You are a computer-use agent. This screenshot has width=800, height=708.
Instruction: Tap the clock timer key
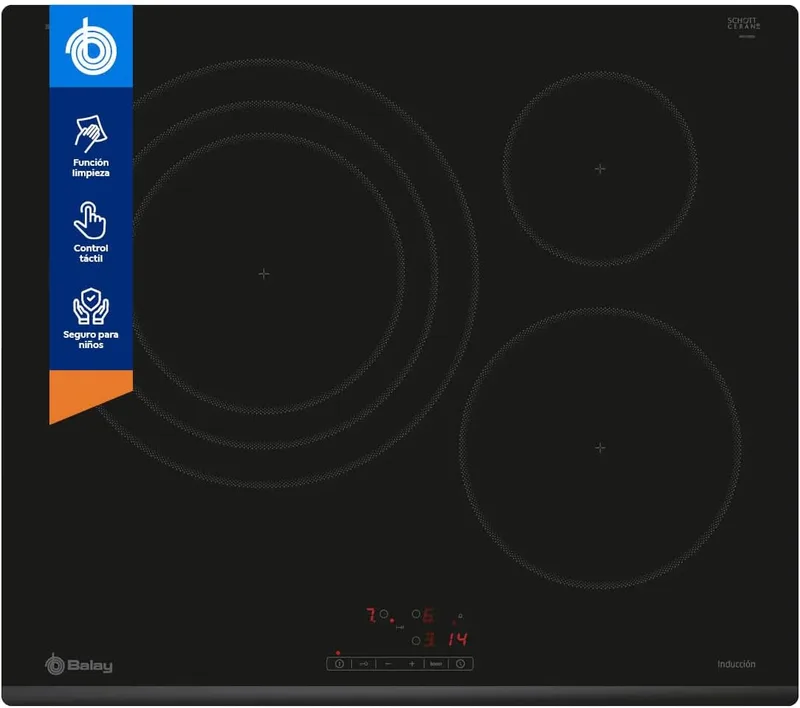460,664
